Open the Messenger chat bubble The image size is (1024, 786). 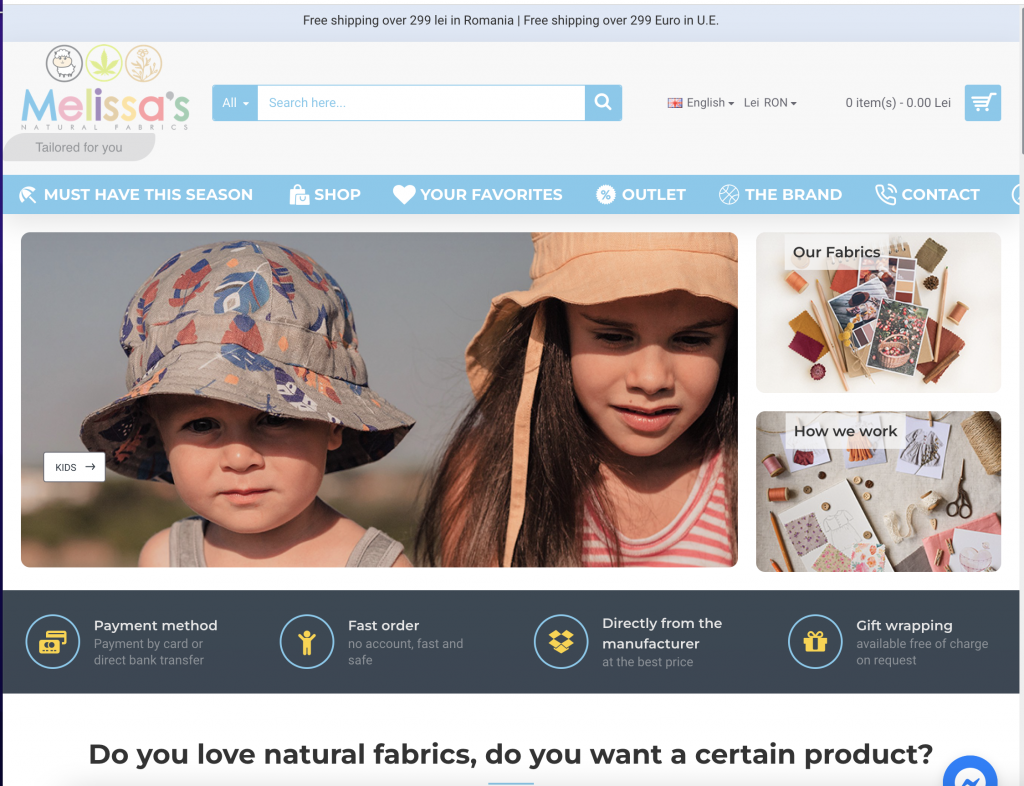coord(970,772)
